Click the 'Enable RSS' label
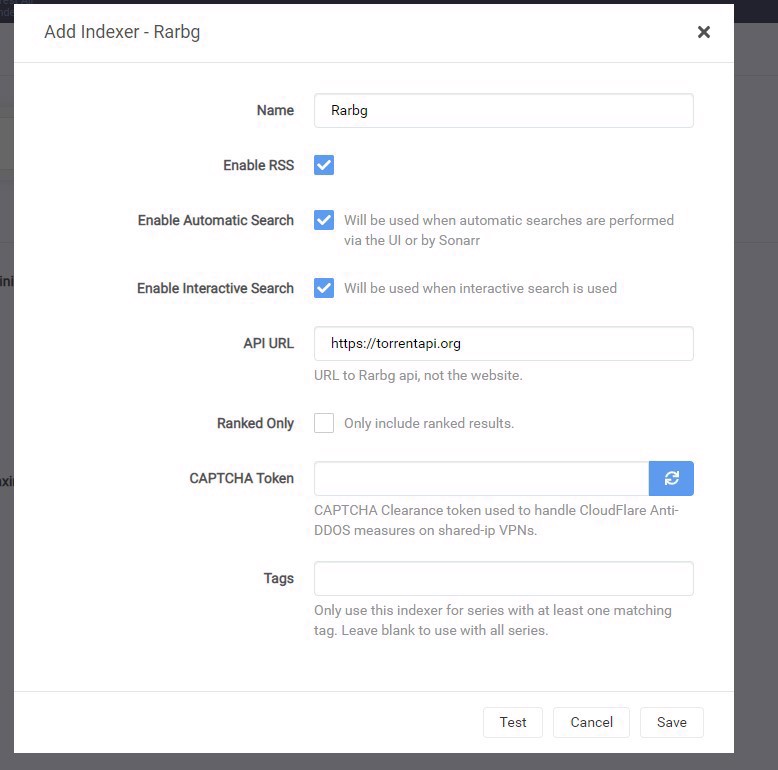The width and height of the screenshot is (778, 770). 259,165
